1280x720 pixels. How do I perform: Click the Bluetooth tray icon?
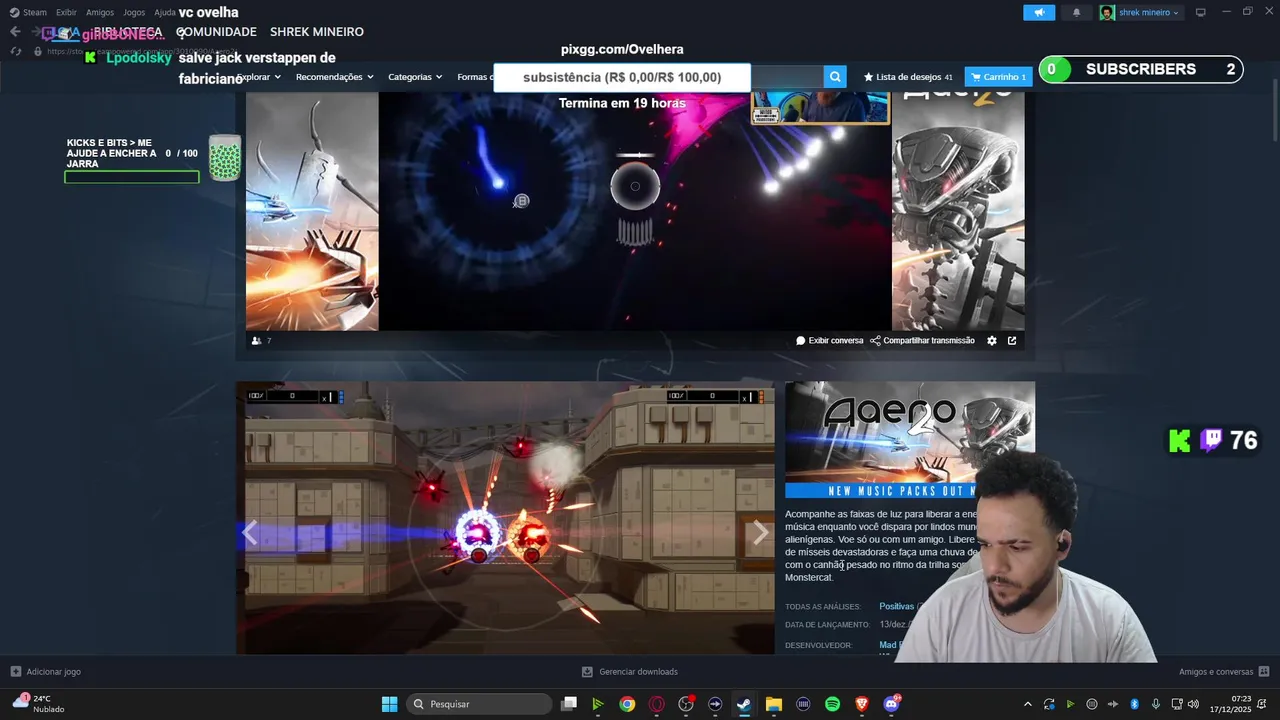pyautogui.click(x=1134, y=704)
